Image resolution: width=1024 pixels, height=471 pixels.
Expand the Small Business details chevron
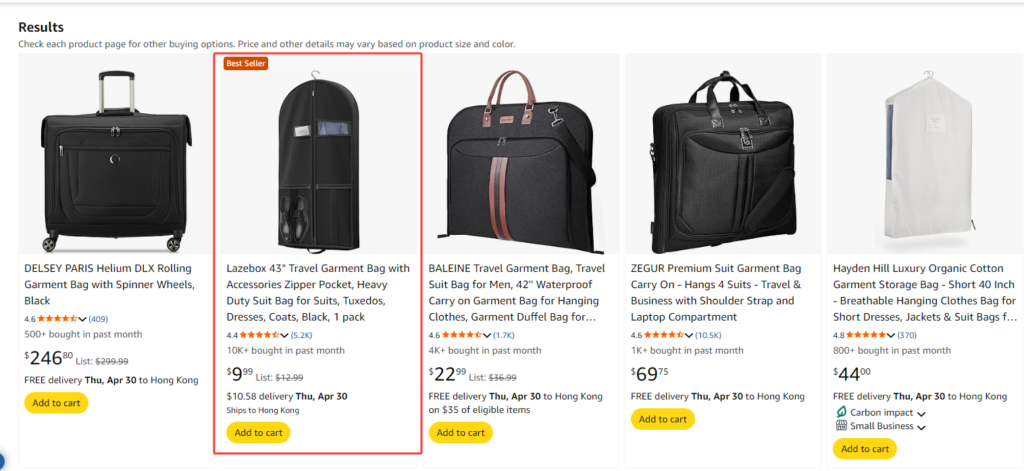click(x=920, y=428)
